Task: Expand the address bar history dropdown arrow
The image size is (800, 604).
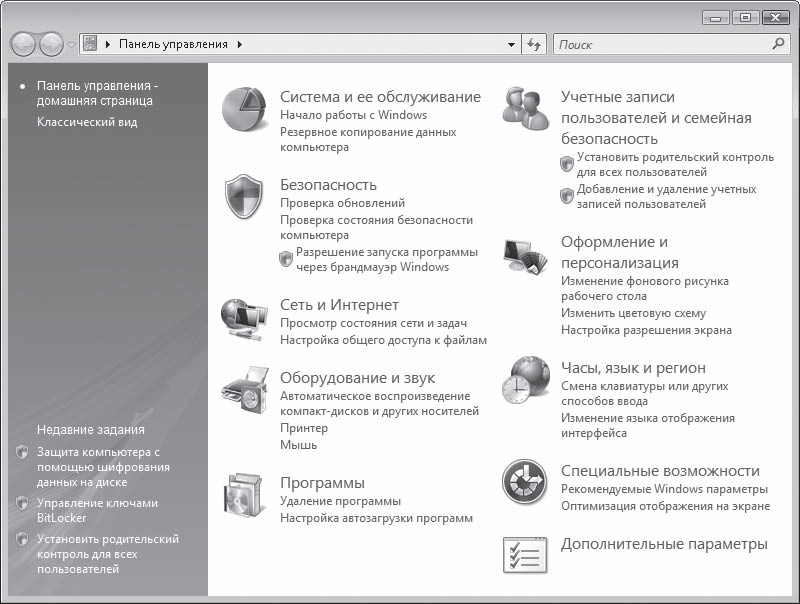Action: (511, 45)
